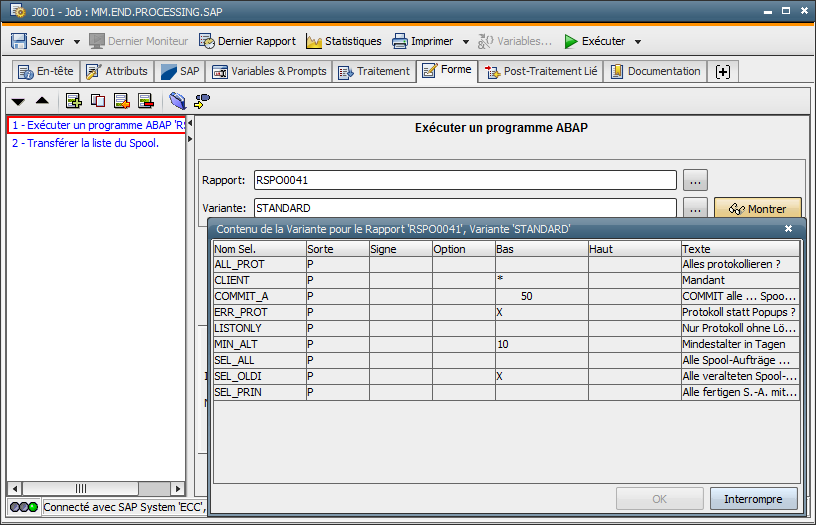Select the LISTONLY cell
The width and height of the screenshot is (816, 525).
[260, 328]
